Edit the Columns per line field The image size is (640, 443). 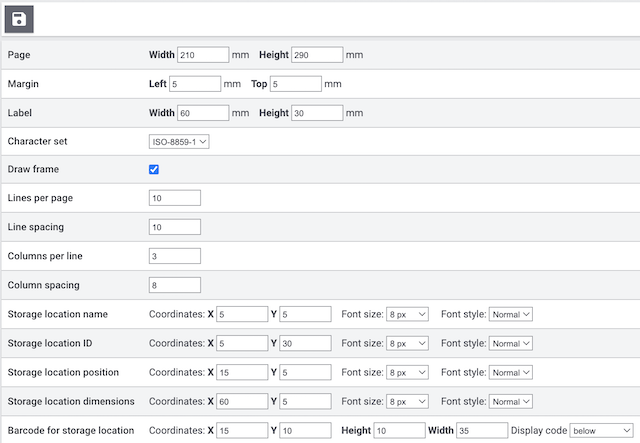175,256
